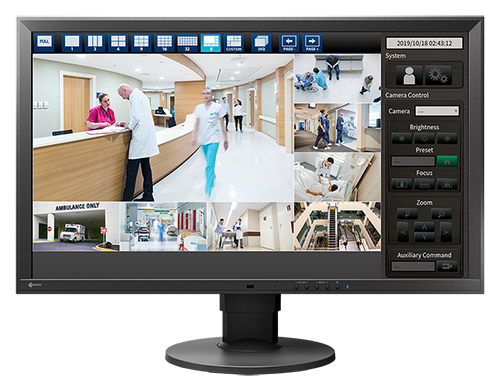Click the highlighted 8-screen layout icon
The height and width of the screenshot is (391, 500).
211,43
